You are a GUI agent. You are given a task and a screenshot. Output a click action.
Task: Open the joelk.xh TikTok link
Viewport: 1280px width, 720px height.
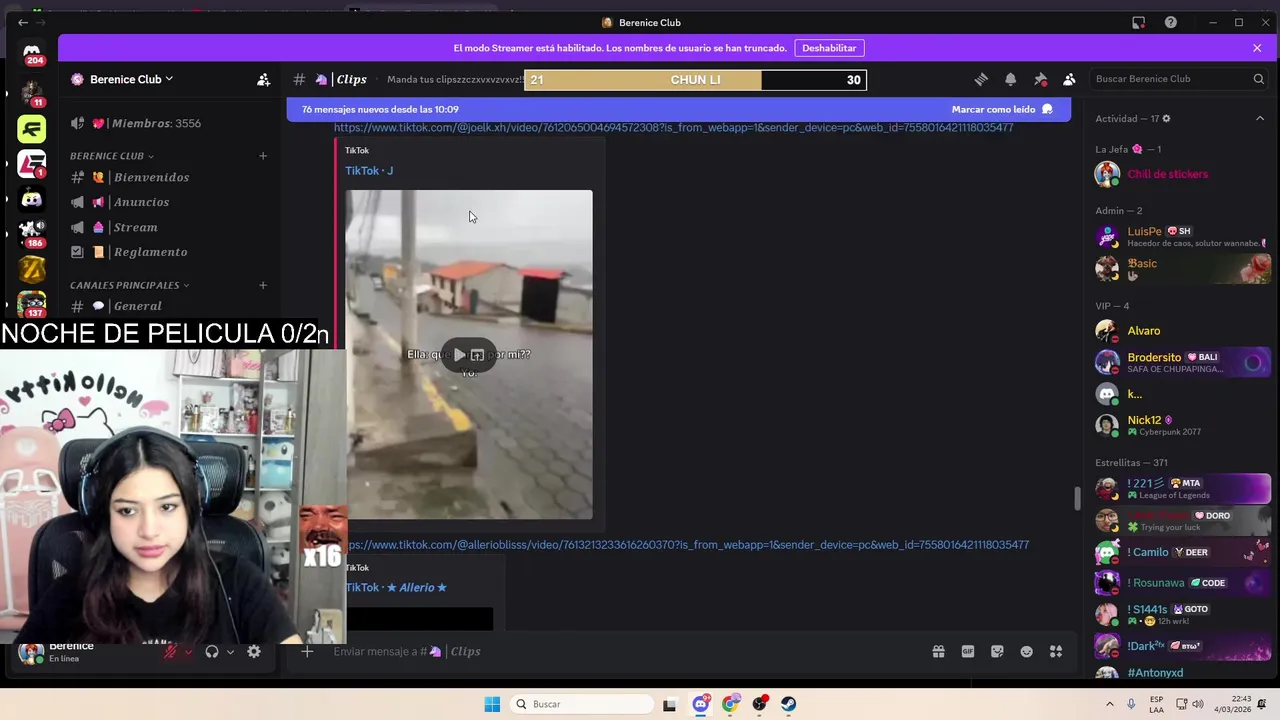point(673,127)
